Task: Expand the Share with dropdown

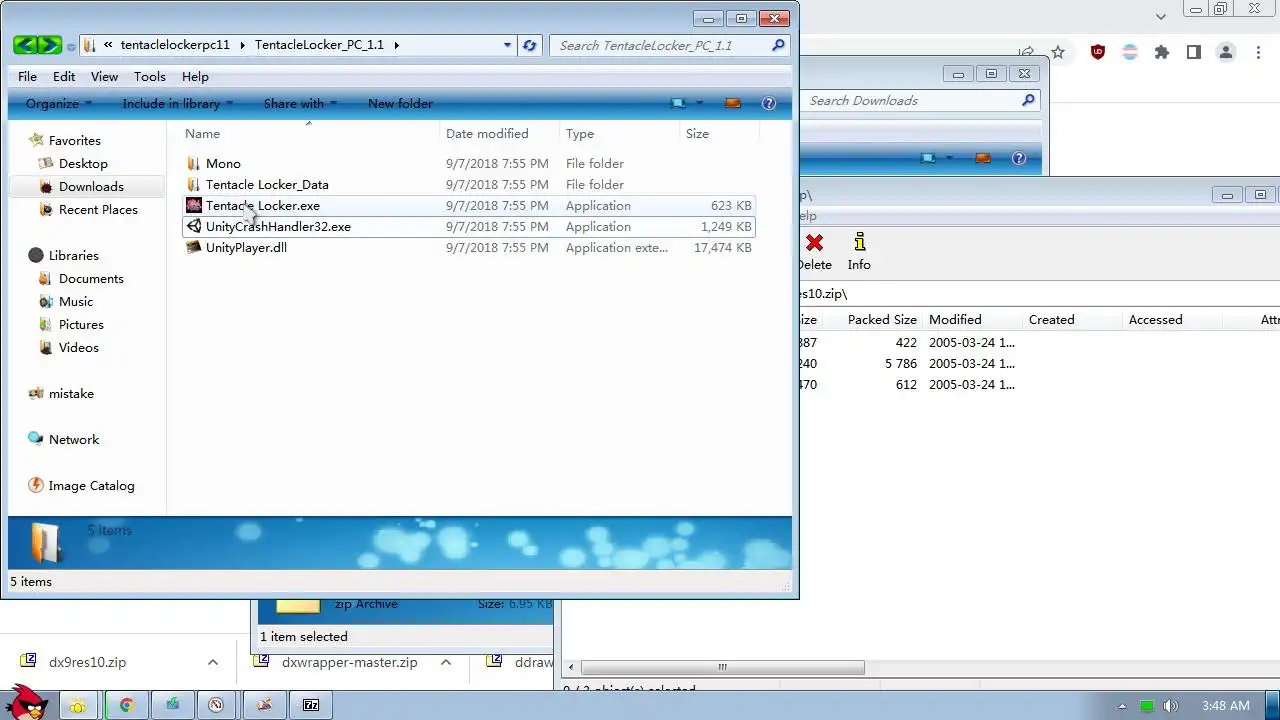Action: click(x=300, y=103)
